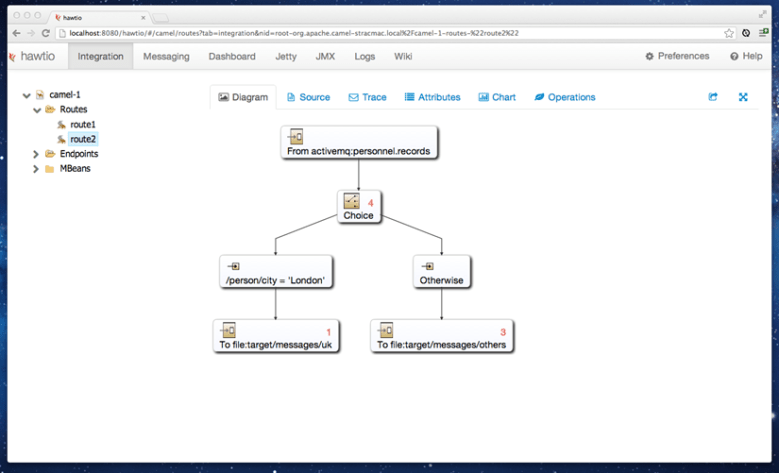Select the To file:target/messages/others node
Viewport: 779px width, 473px height.
[x=441, y=336]
